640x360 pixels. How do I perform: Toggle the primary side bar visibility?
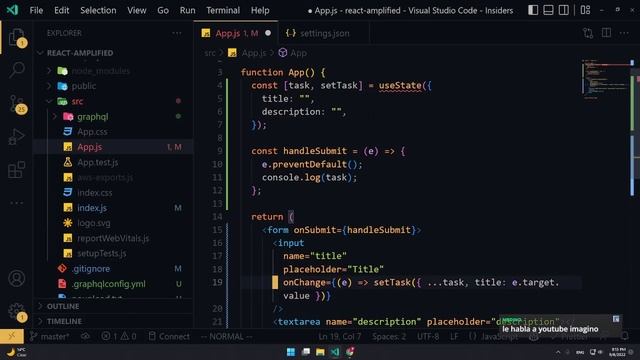coord(533,10)
